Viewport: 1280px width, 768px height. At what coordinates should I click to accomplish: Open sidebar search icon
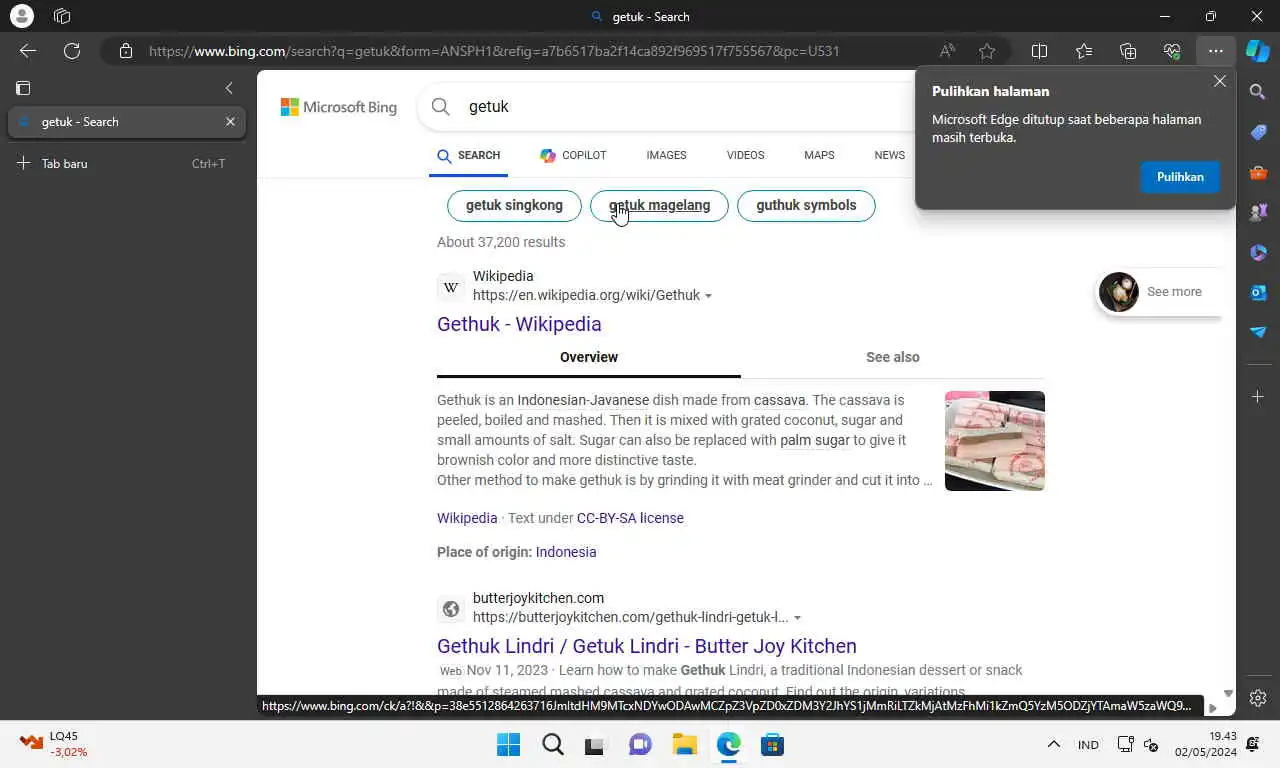(x=1258, y=92)
